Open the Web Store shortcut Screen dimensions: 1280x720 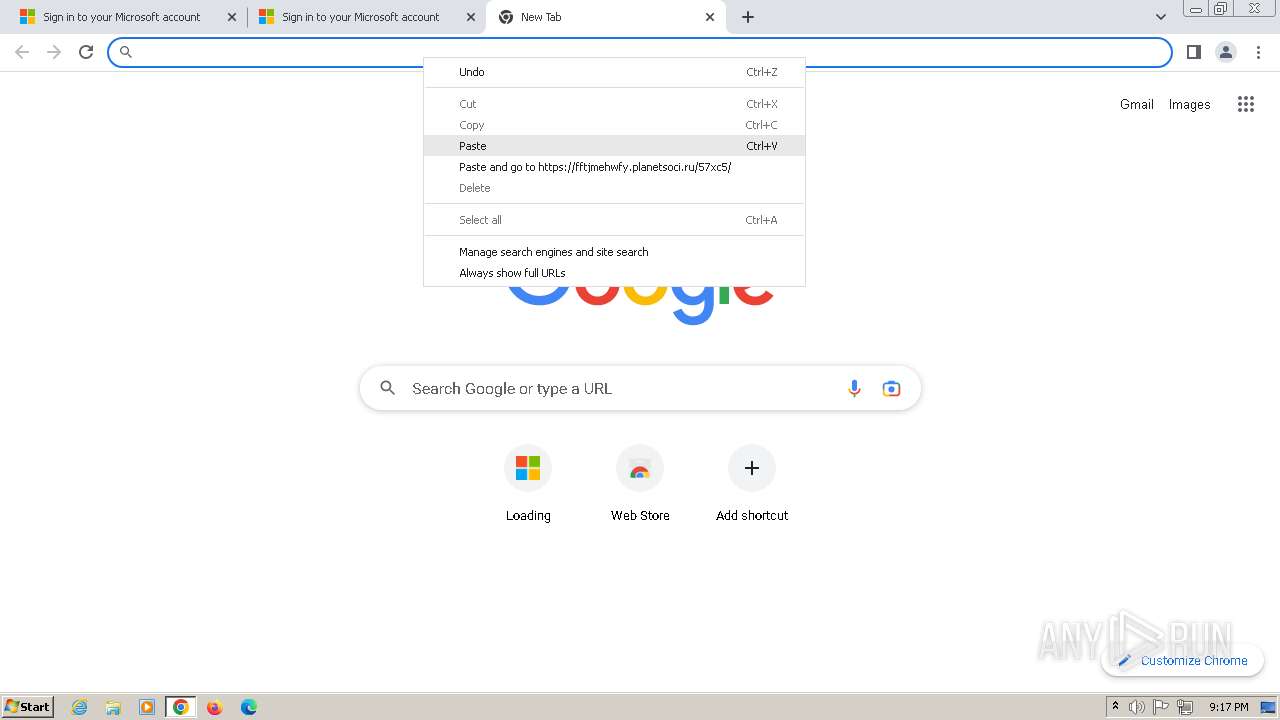coord(640,485)
